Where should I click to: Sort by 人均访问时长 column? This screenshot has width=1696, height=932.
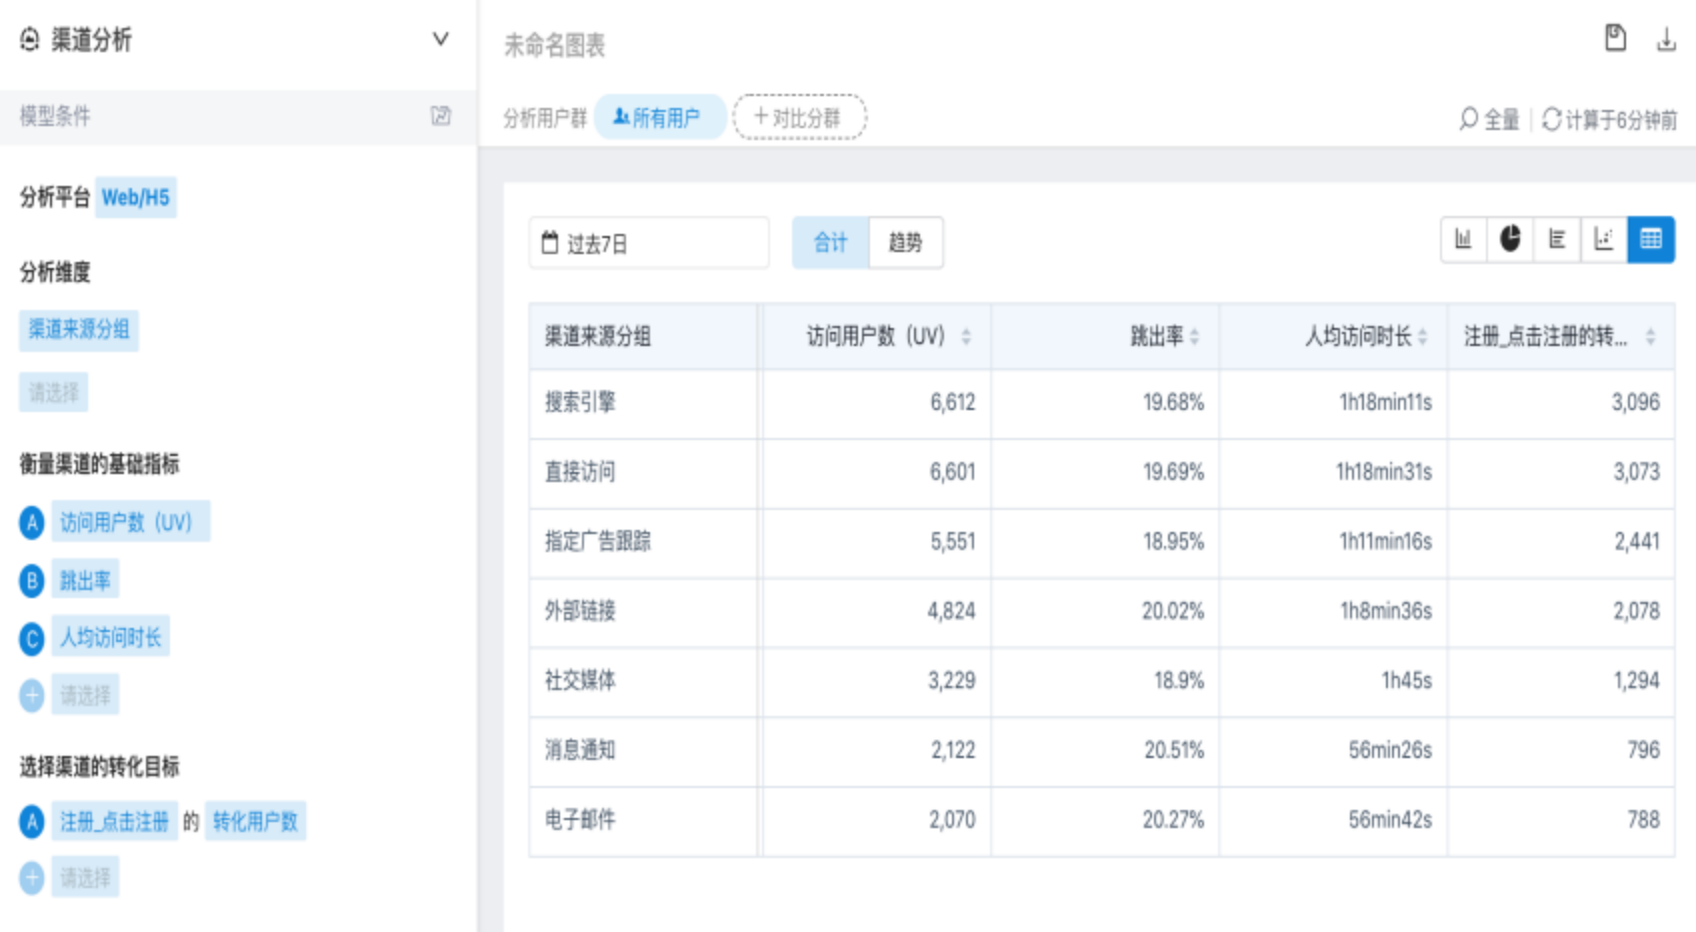coord(1423,337)
